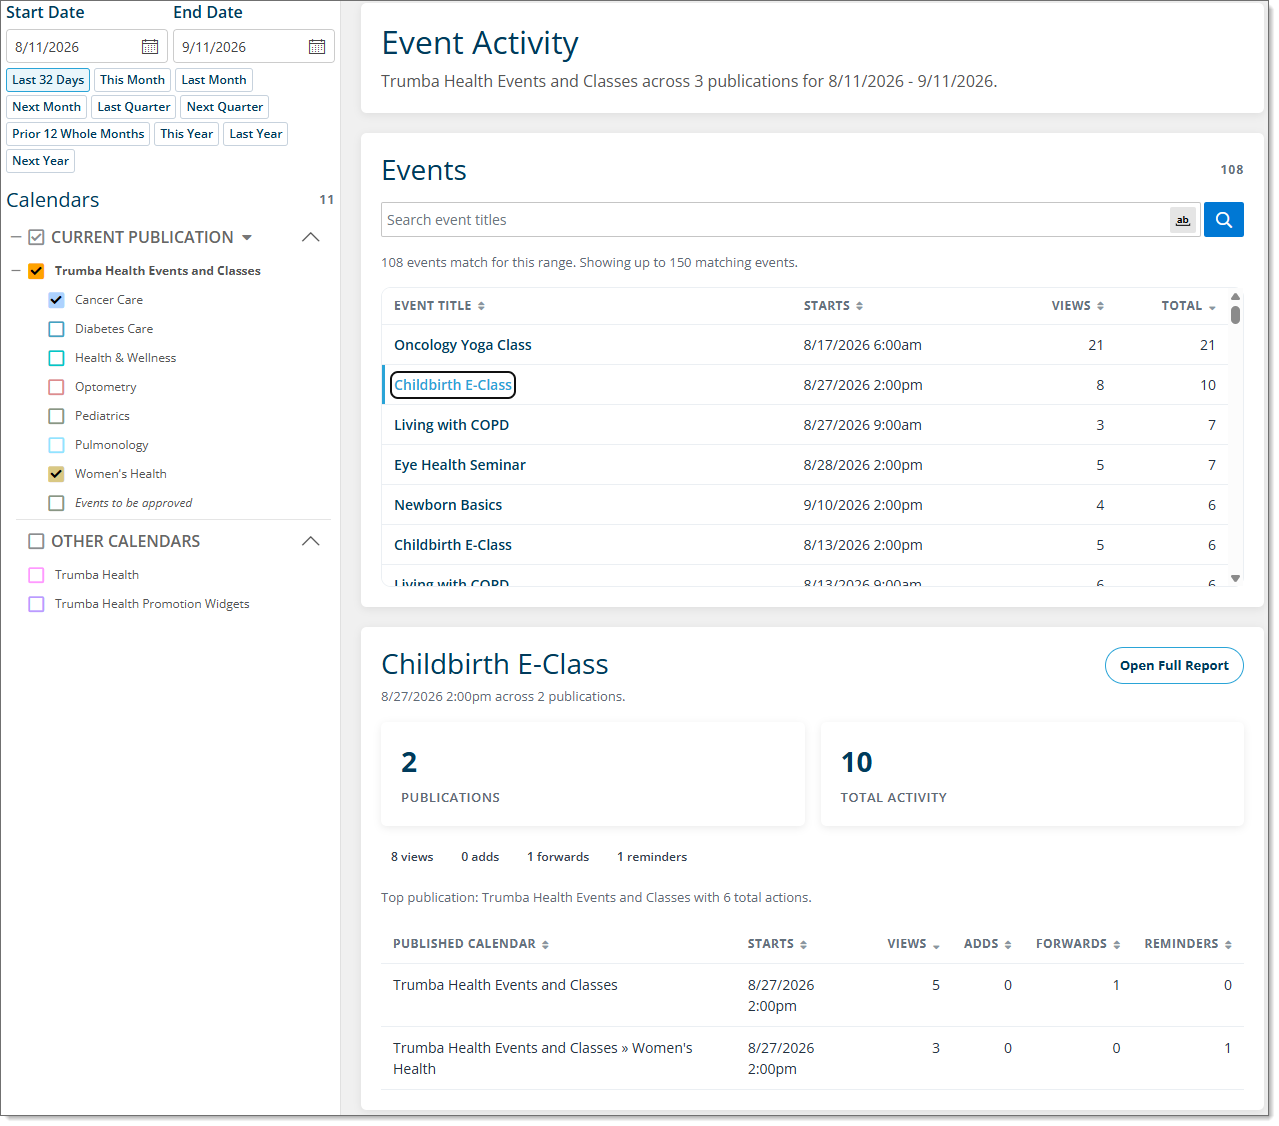The width and height of the screenshot is (1279, 1126).
Task: Select the Last Quarter date range
Action: (x=134, y=107)
